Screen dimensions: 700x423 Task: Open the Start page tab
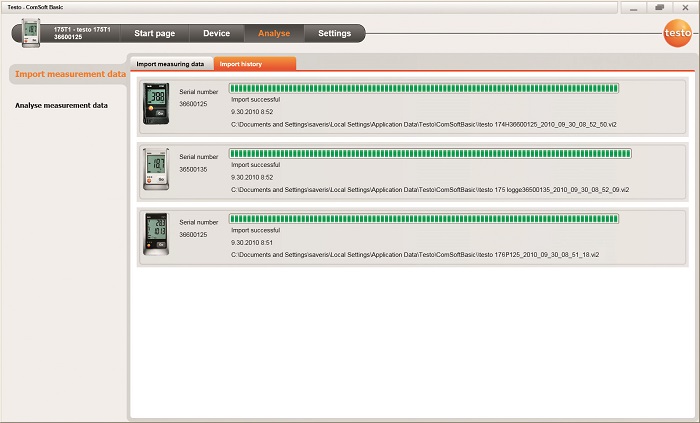click(x=154, y=33)
